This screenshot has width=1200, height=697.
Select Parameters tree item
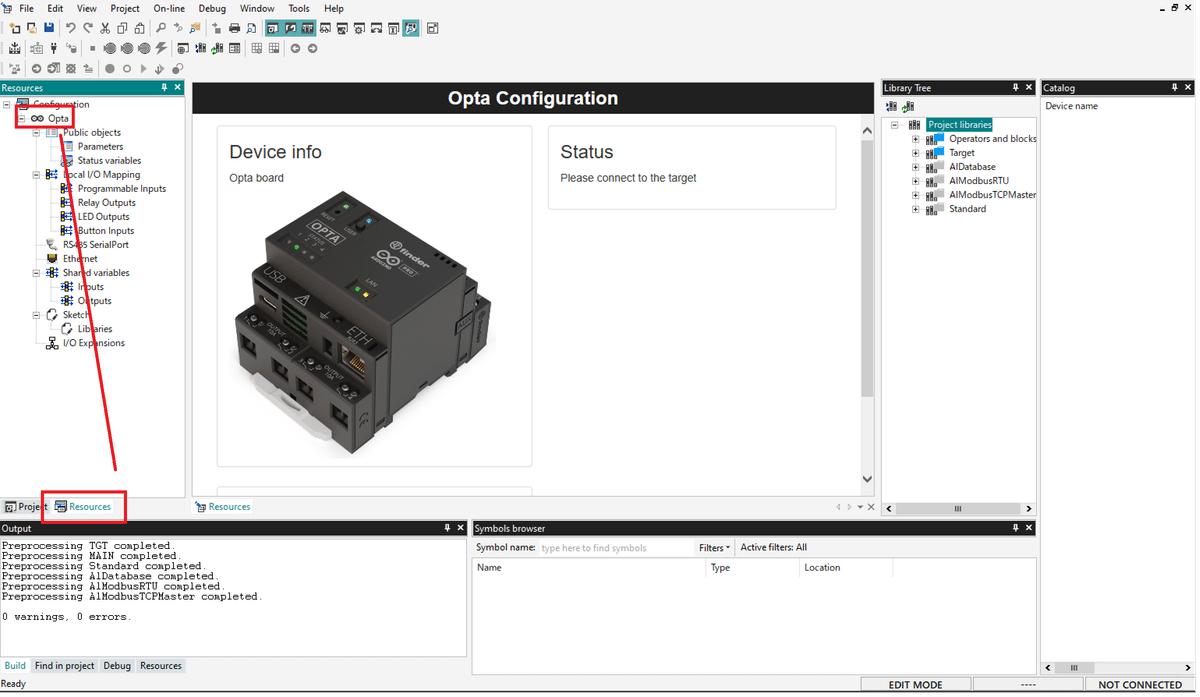[100, 146]
